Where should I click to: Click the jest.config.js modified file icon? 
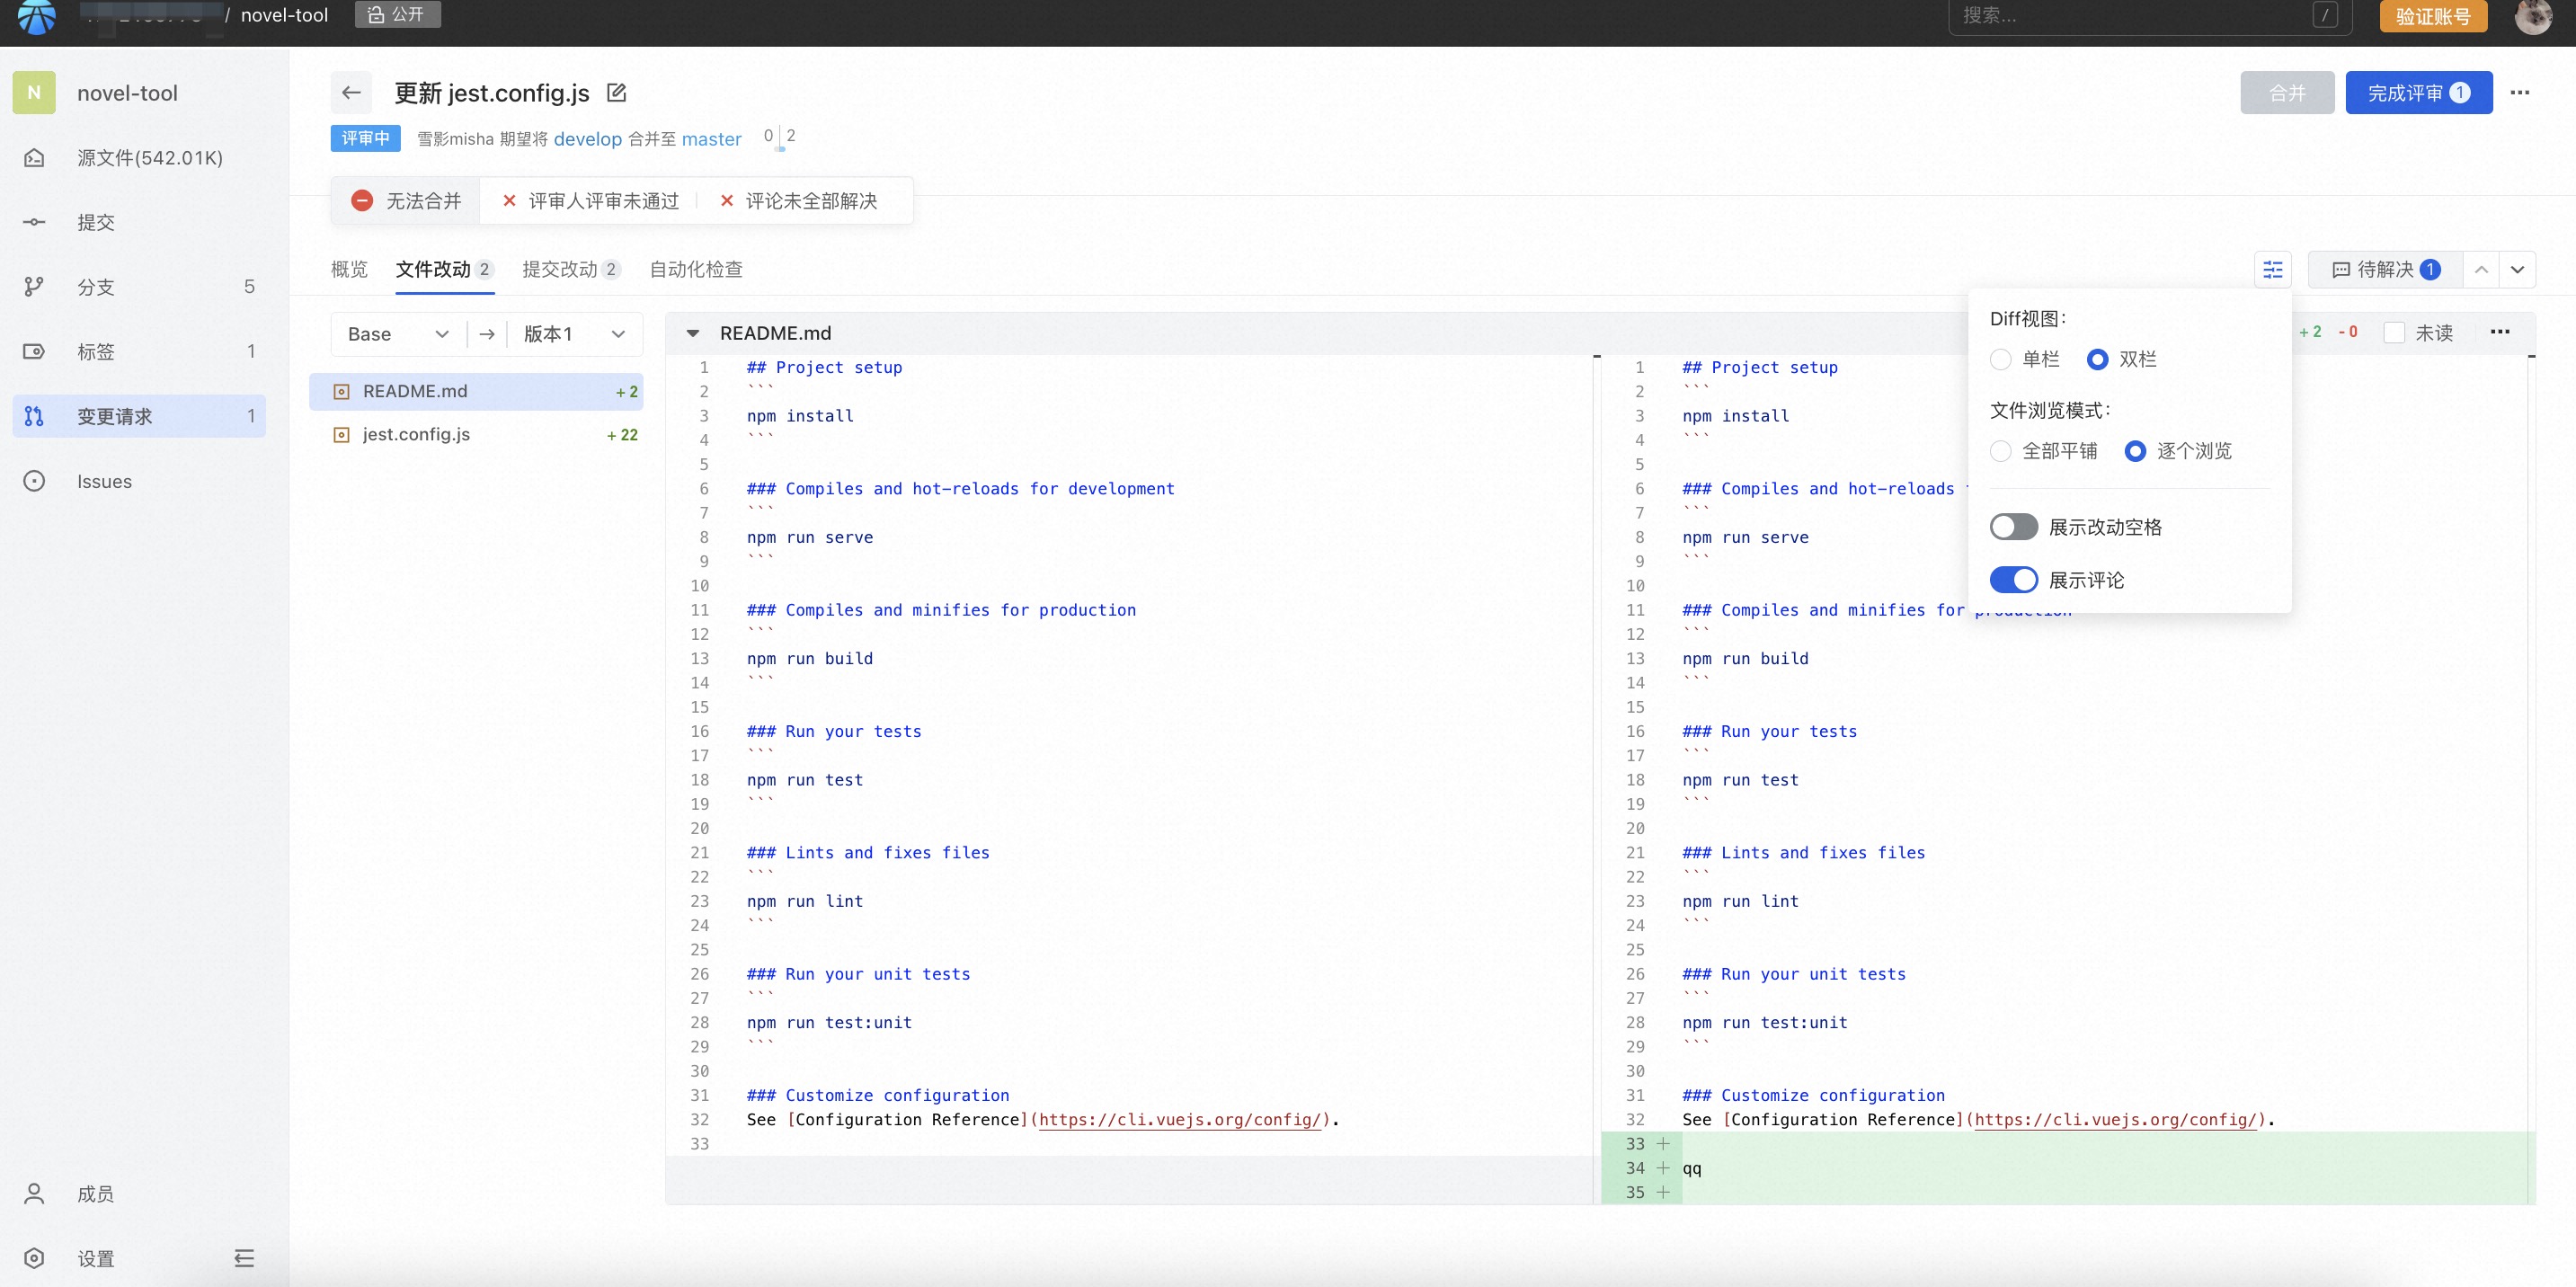341,434
